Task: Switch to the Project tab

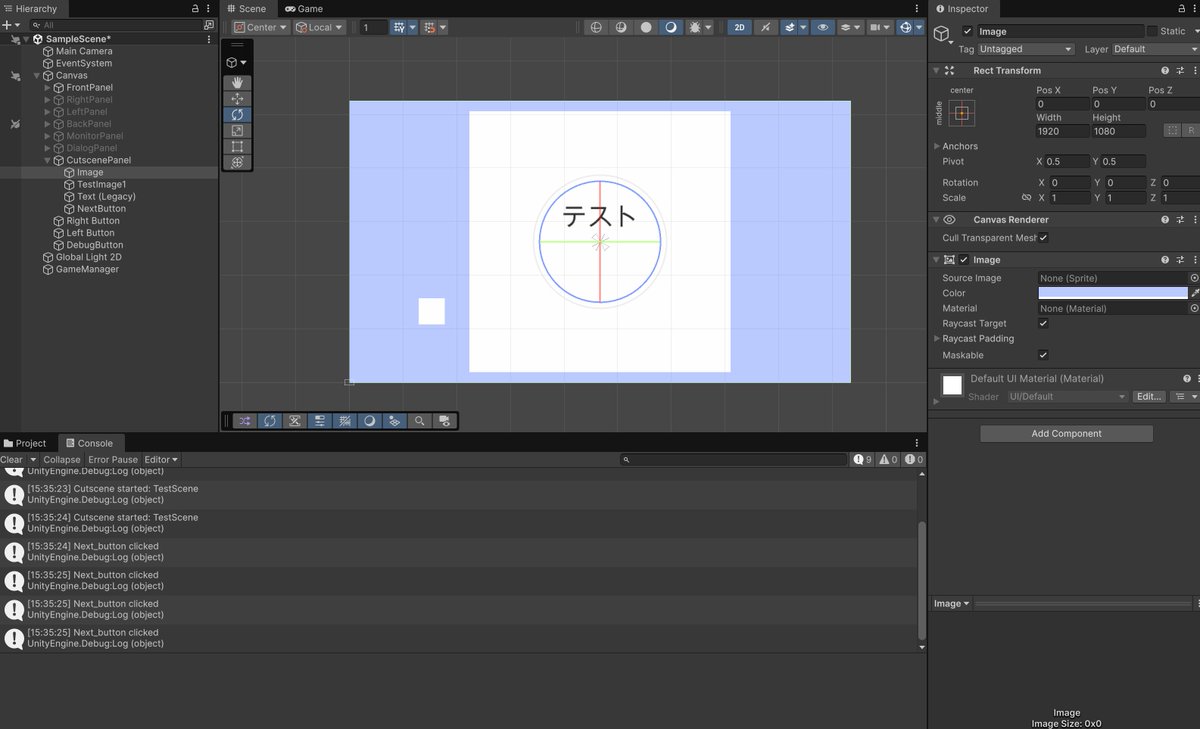Action: tap(25, 443)
